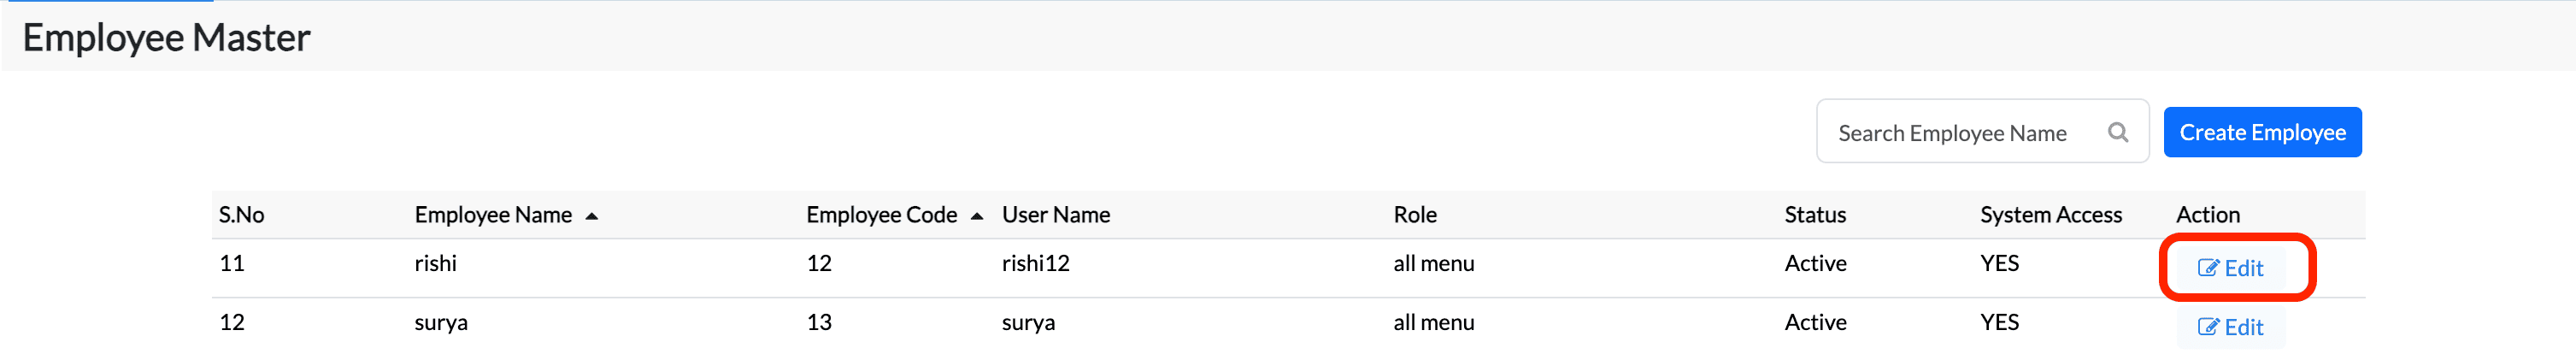Click the pencil Edit icon for rishi
The image size is (2576, 354).
pyautogui.click(x=2207, y=268)
